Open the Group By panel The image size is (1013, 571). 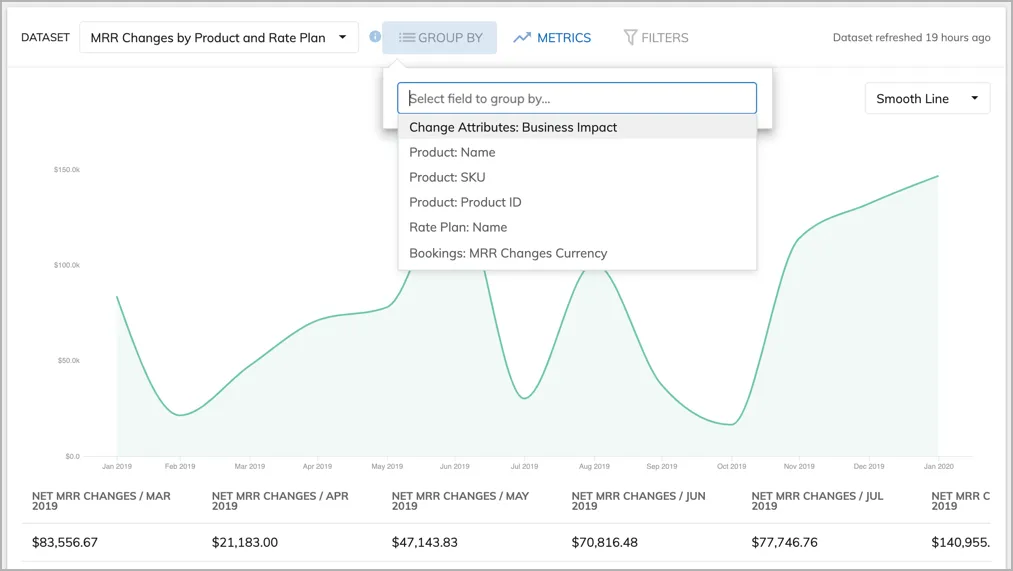439,37
